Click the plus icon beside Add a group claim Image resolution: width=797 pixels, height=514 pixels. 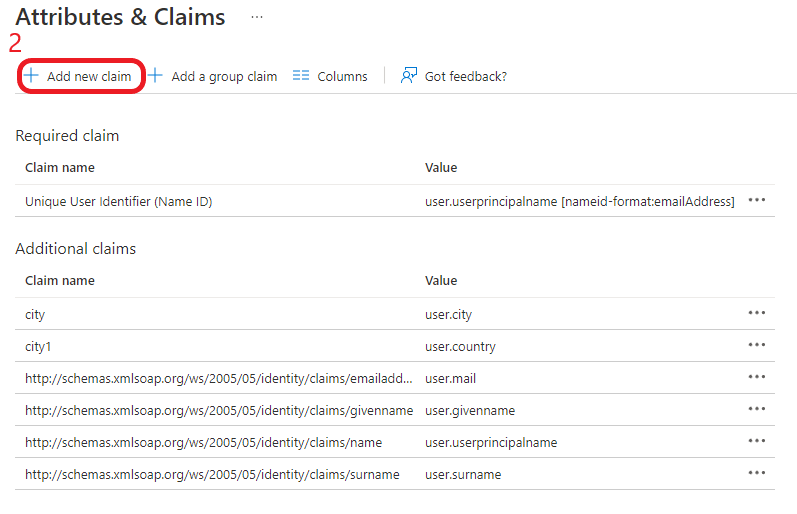pos(155,76)
